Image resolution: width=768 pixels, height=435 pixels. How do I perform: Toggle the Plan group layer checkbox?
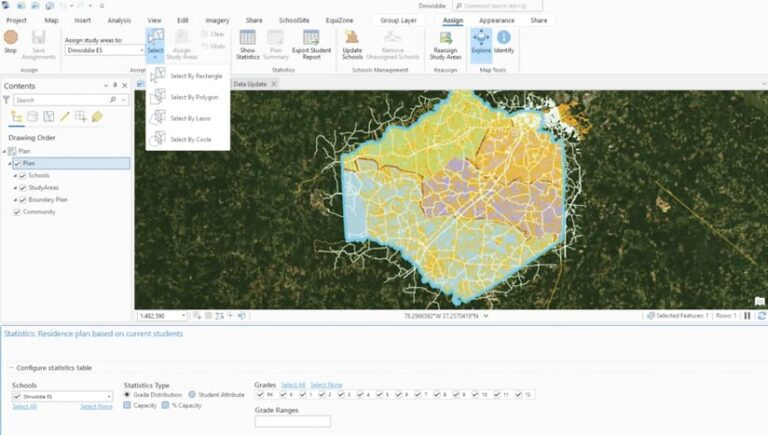click(18, 163)
